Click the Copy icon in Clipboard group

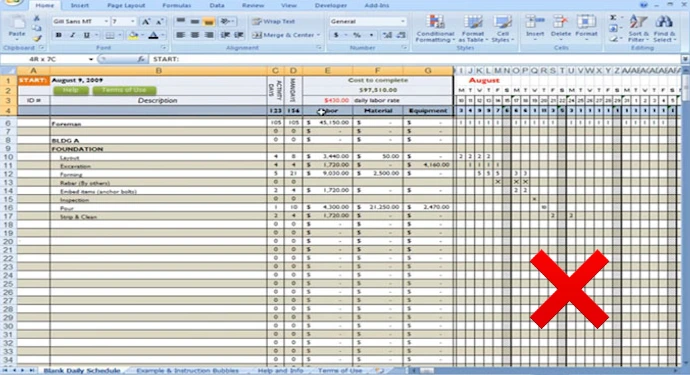click(37, 28)
